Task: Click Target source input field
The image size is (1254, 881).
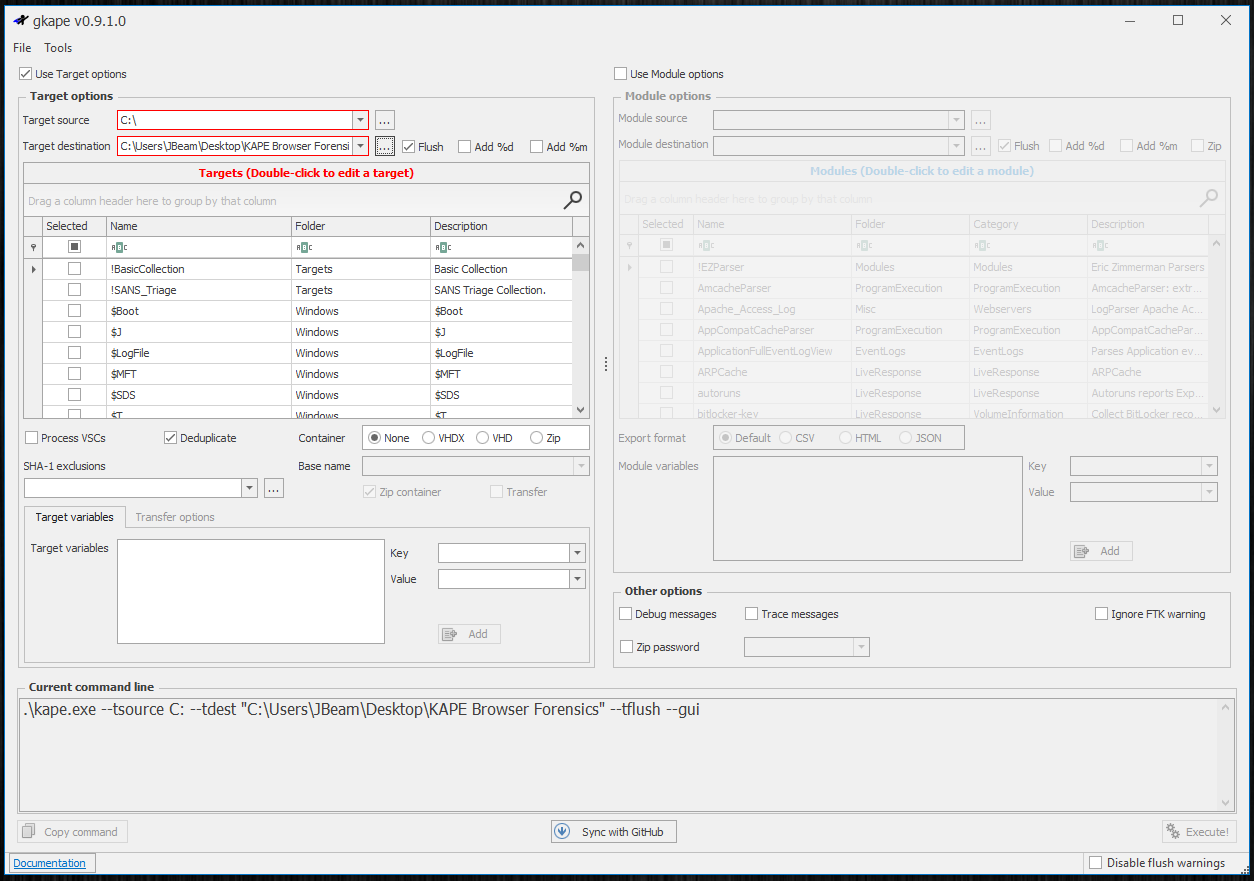Action: 235,120
